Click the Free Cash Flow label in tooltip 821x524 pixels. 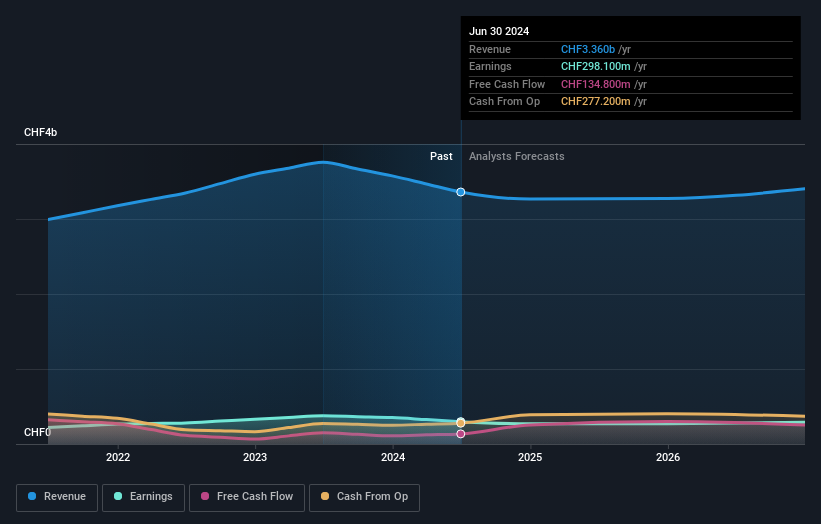507,84
